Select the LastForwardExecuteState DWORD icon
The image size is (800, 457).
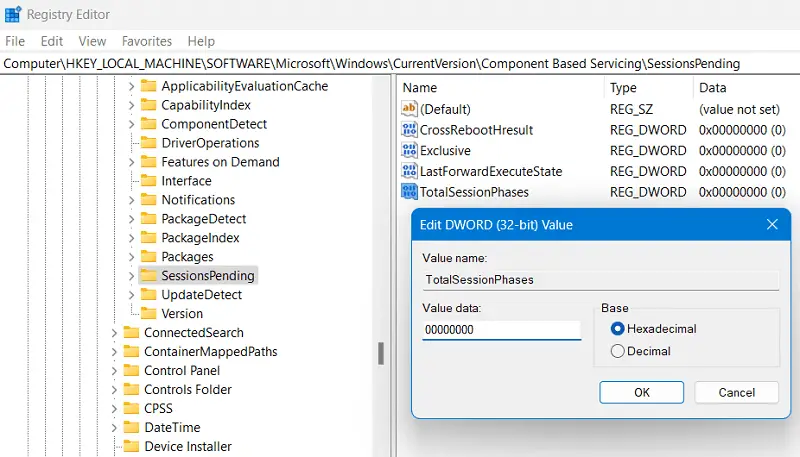click(409, 171)
